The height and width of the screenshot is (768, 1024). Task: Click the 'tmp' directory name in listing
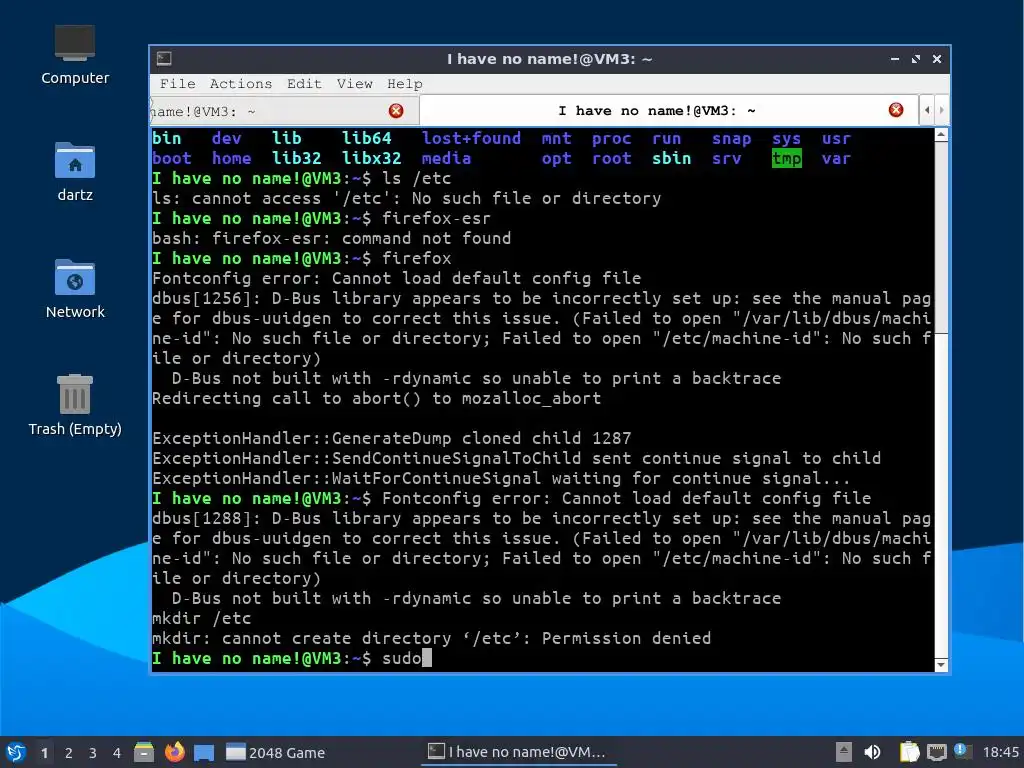click(786, 158)
